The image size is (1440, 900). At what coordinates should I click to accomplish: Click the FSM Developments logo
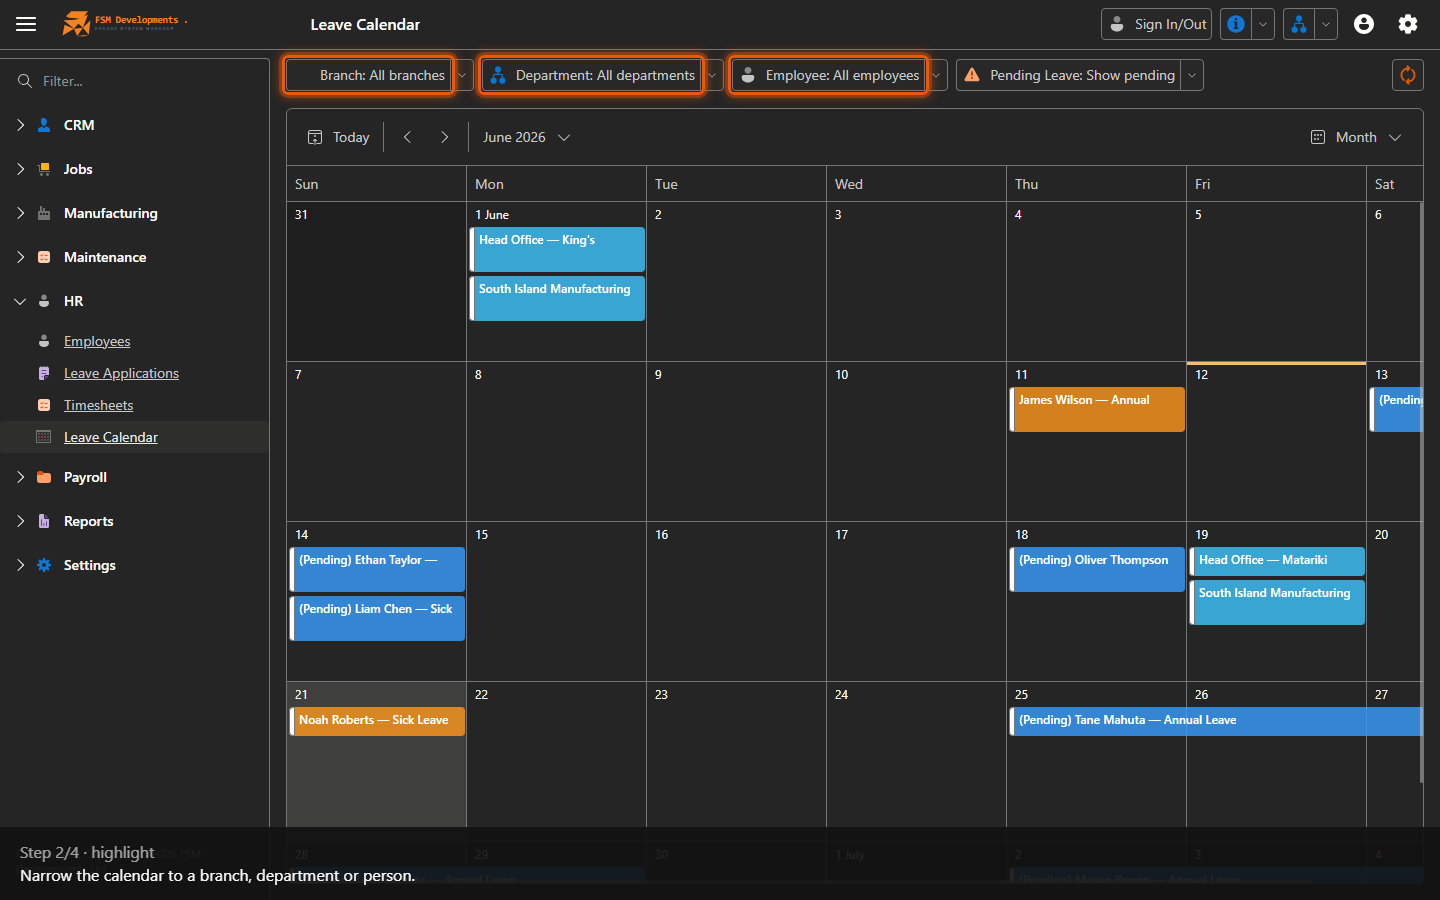[124, 23]
